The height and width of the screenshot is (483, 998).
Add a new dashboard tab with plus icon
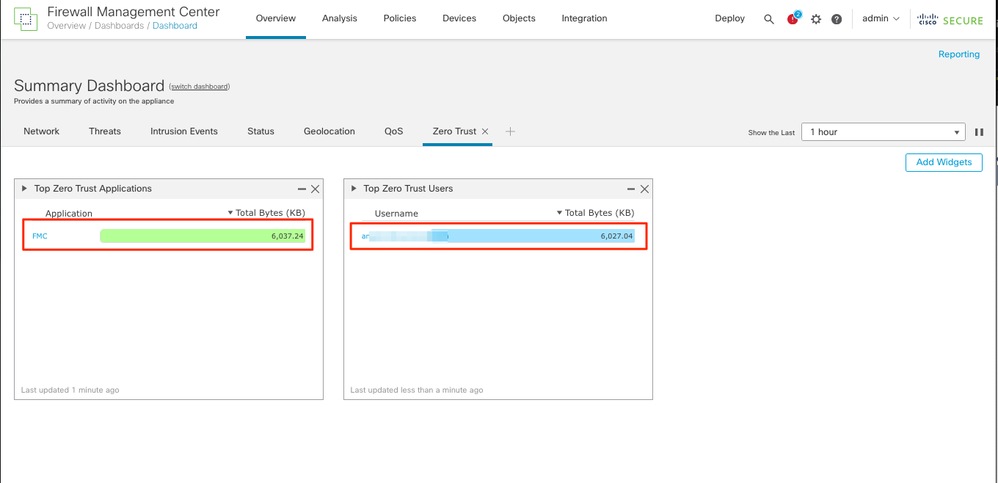coord(510,131)
